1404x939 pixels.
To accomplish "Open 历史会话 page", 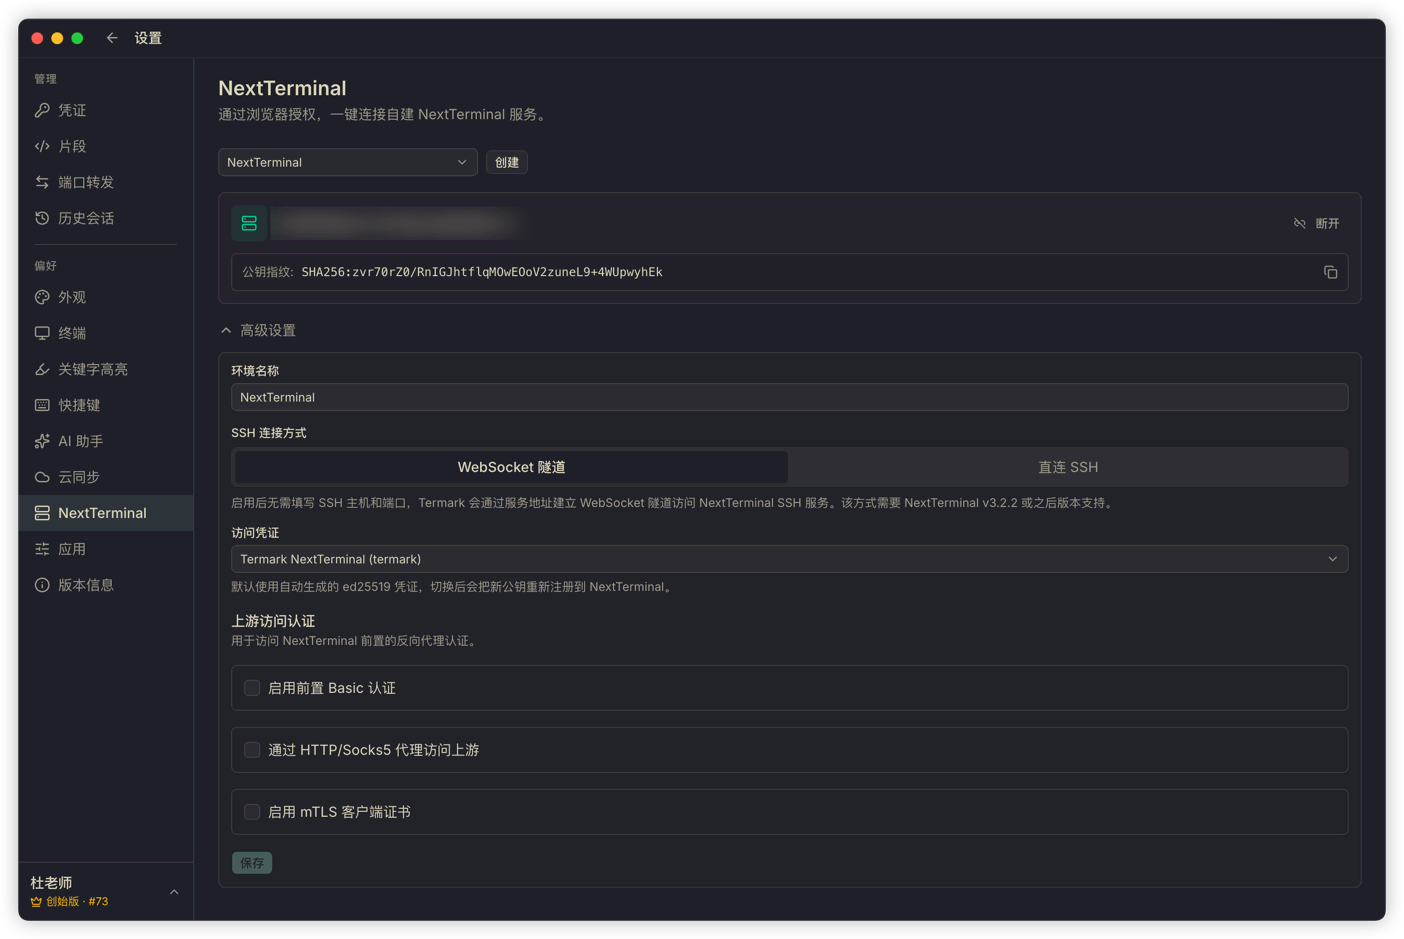I will 105,218.
